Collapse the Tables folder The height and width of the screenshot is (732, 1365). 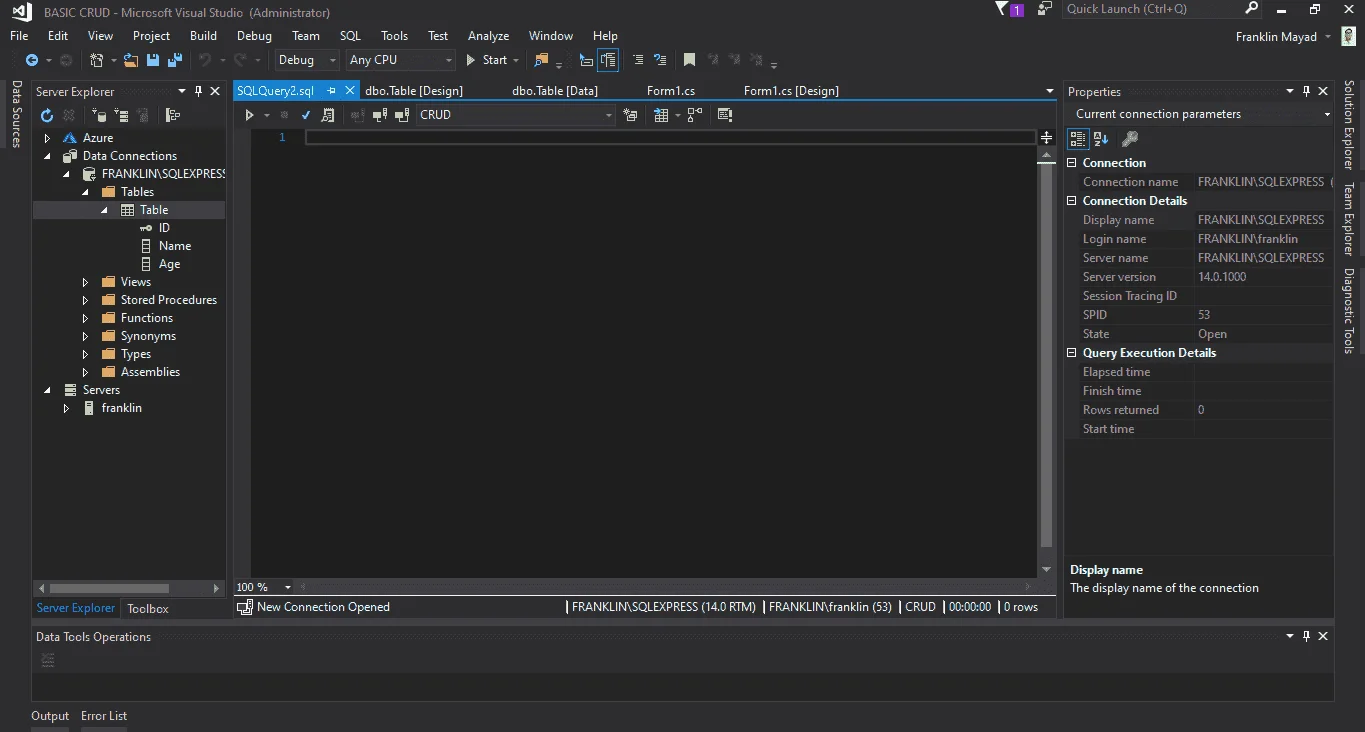pyautogui.click(x=85, y=192)
